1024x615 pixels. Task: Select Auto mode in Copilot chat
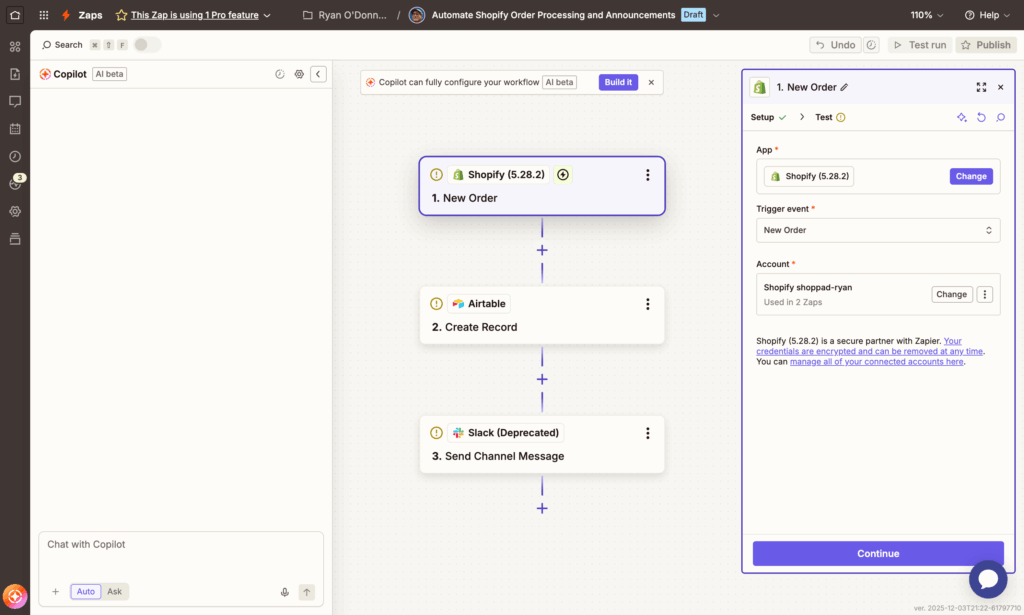point(86,591)
